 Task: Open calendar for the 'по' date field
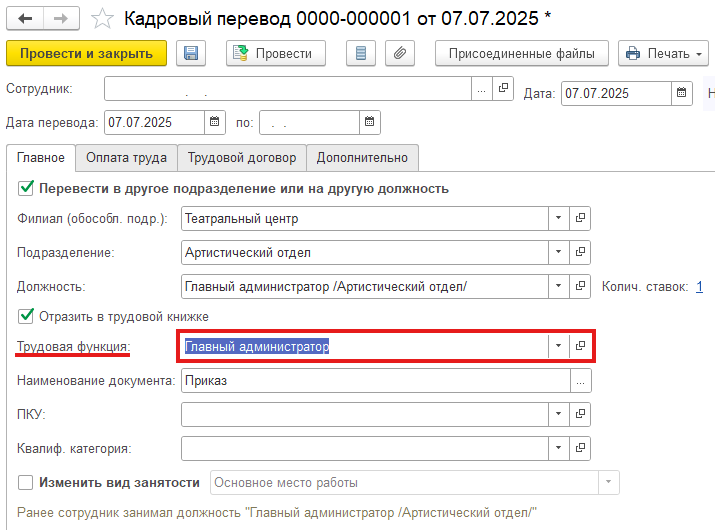click(x=370, y=122)
